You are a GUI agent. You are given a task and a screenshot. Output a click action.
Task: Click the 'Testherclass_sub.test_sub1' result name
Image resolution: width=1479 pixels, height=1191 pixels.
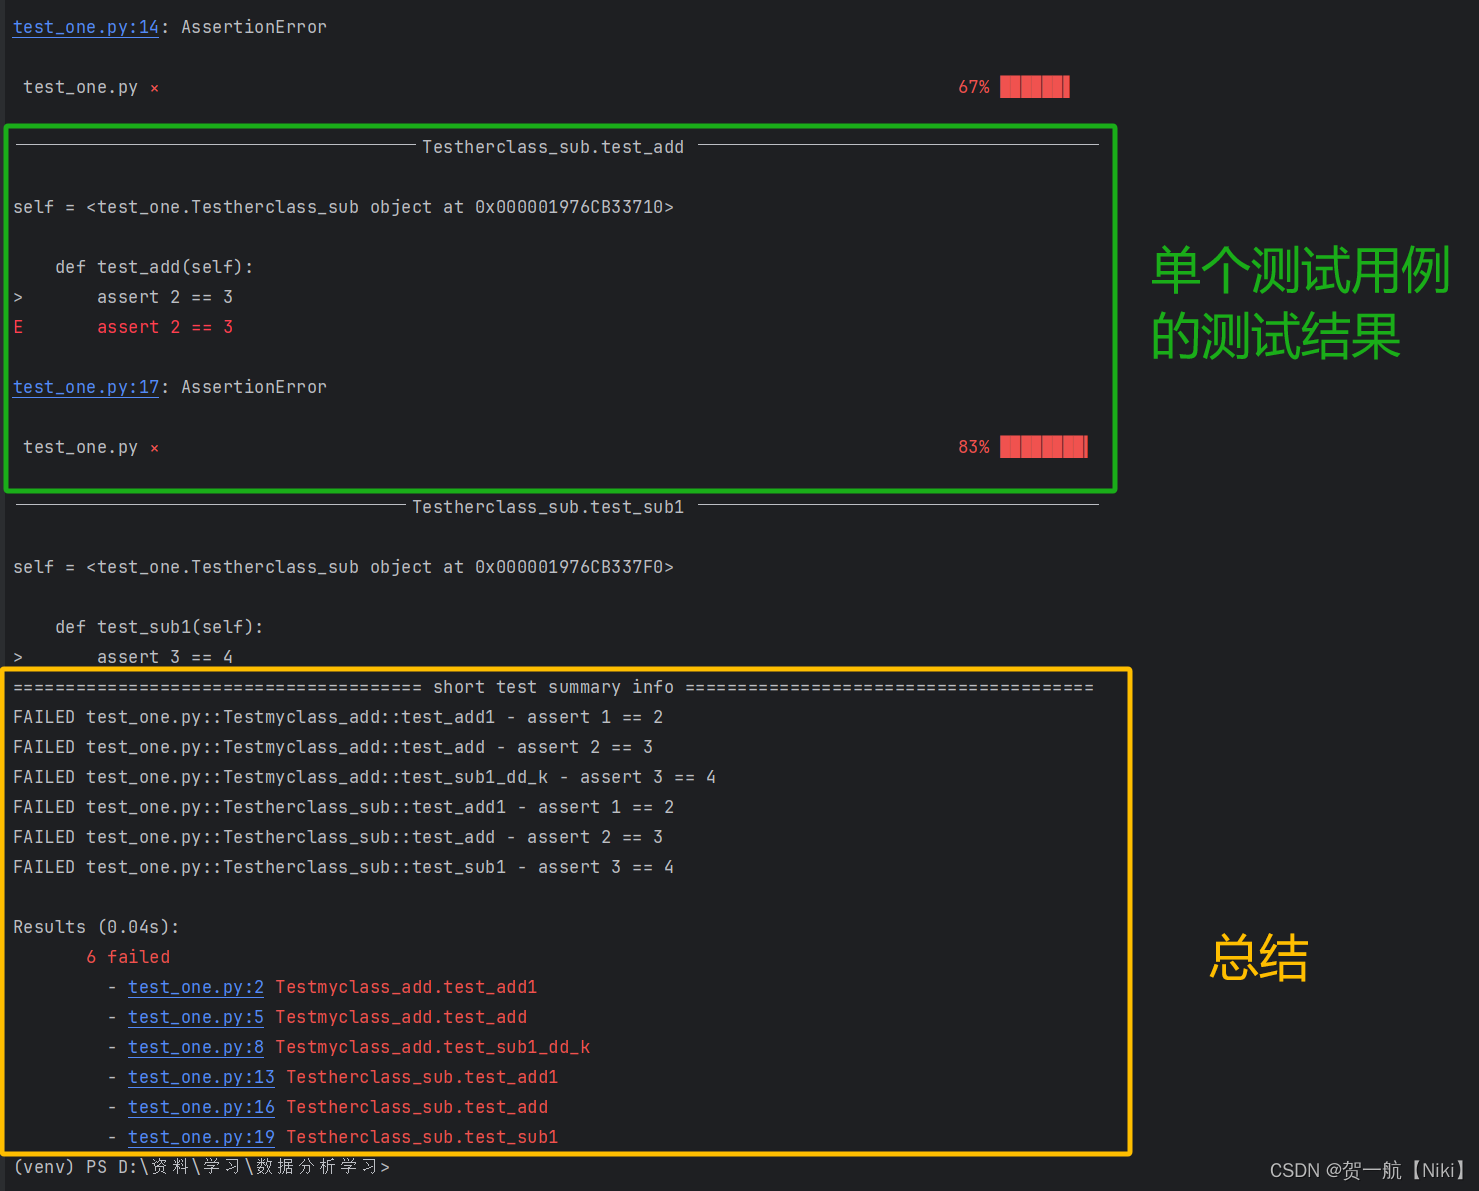[x=422, y=1137]
